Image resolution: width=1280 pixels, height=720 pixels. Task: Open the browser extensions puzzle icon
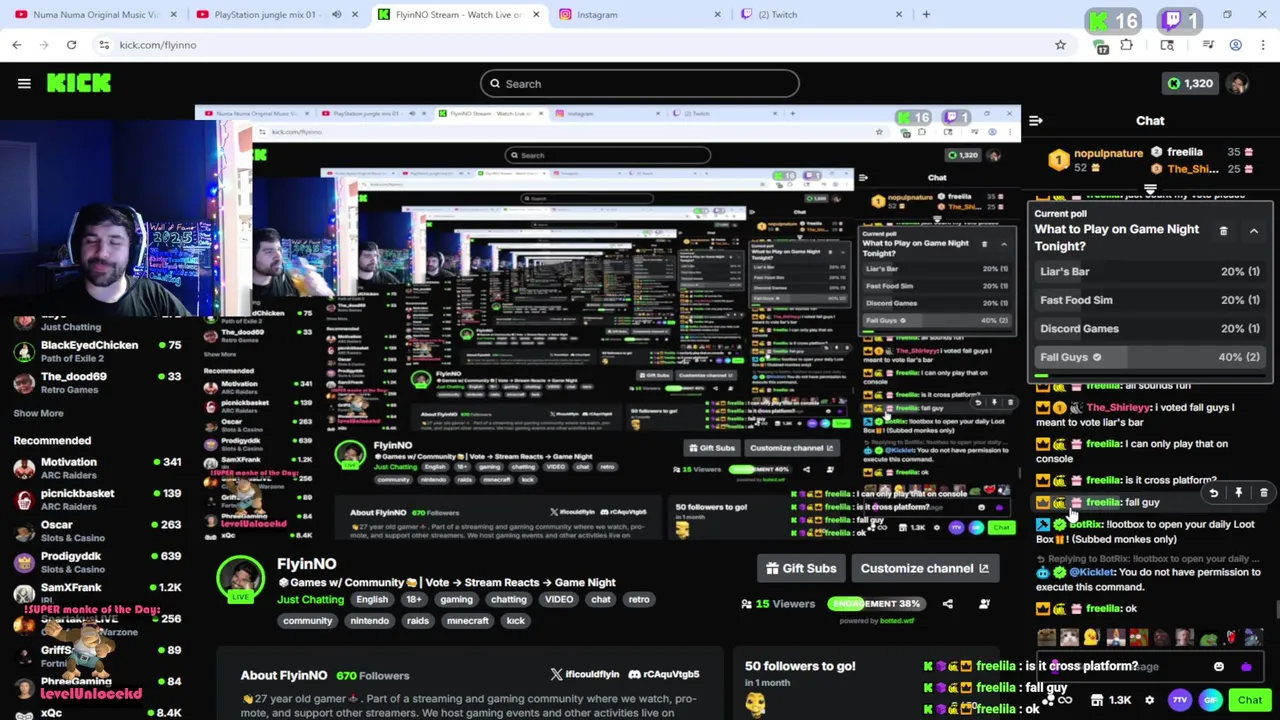pyautogui.click(x=1126, y=45)
